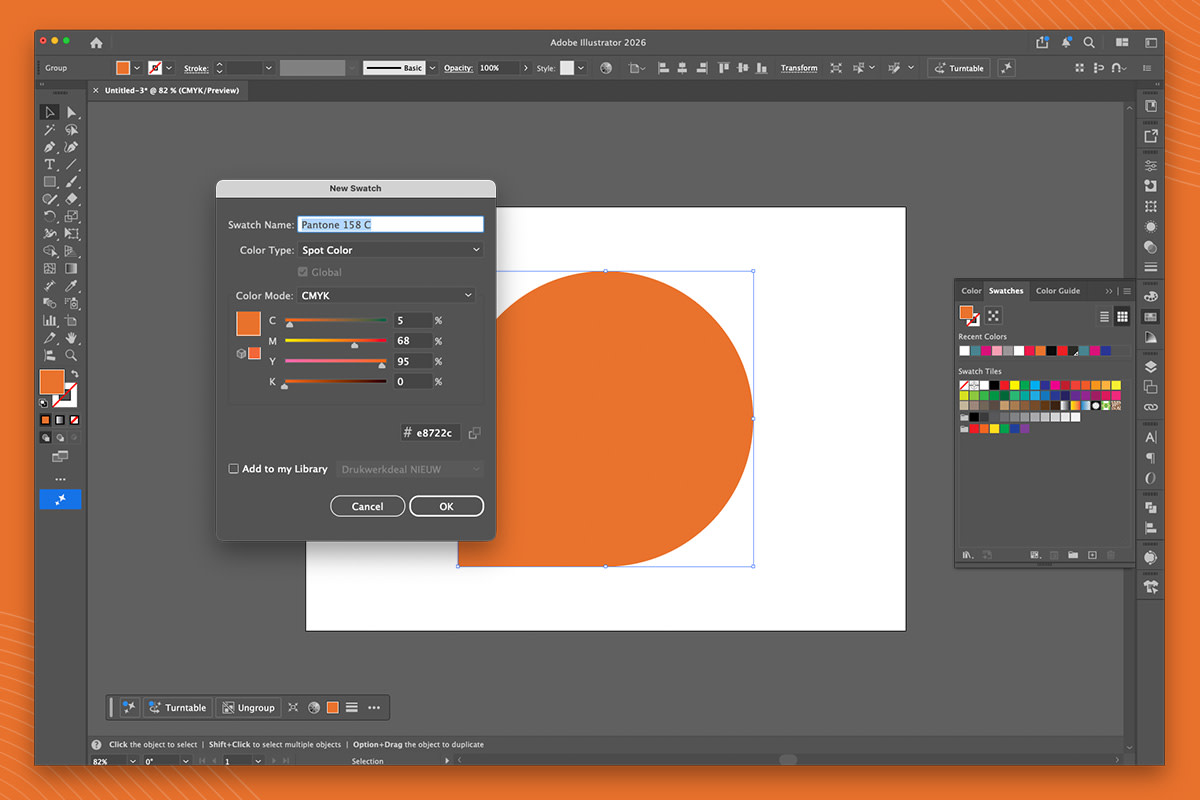Click Turntable in the top control bar

click(958, 68)
